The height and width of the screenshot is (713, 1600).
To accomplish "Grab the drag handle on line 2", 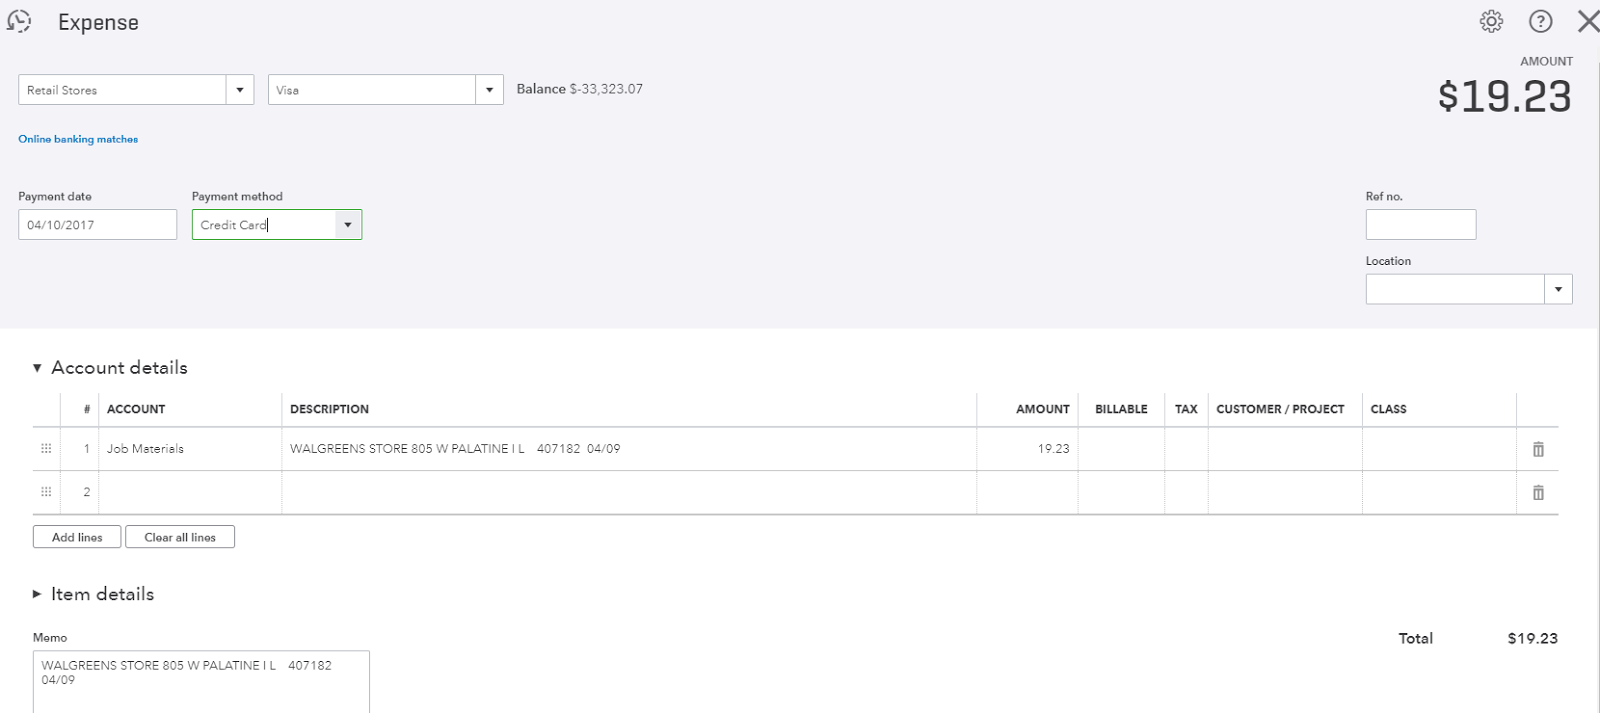I will [46, 492].
